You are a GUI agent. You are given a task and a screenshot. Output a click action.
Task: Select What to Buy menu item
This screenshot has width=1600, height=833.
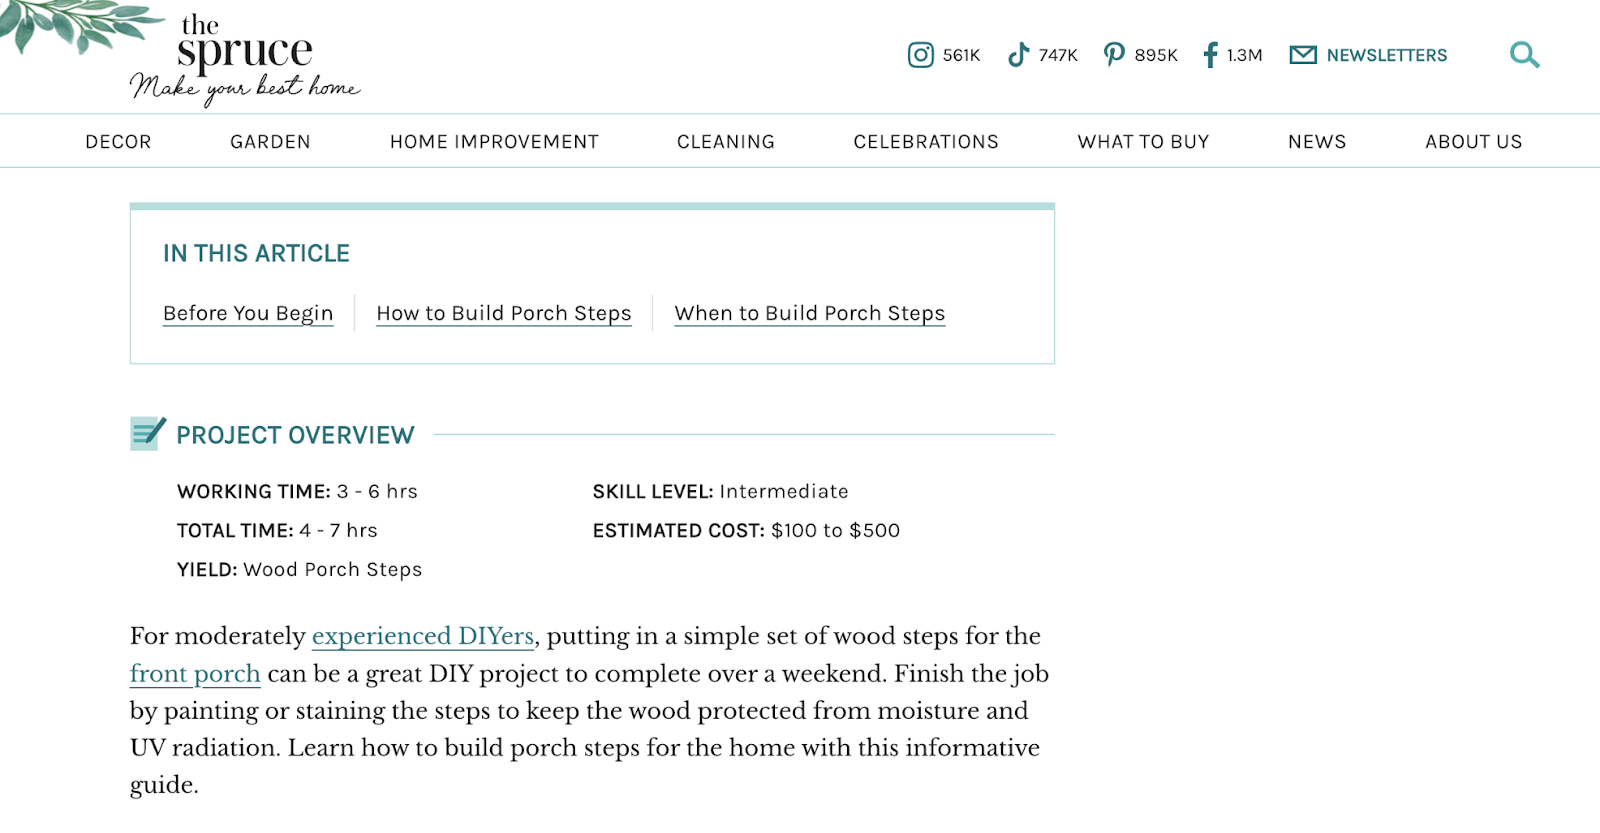point(1143,142)
